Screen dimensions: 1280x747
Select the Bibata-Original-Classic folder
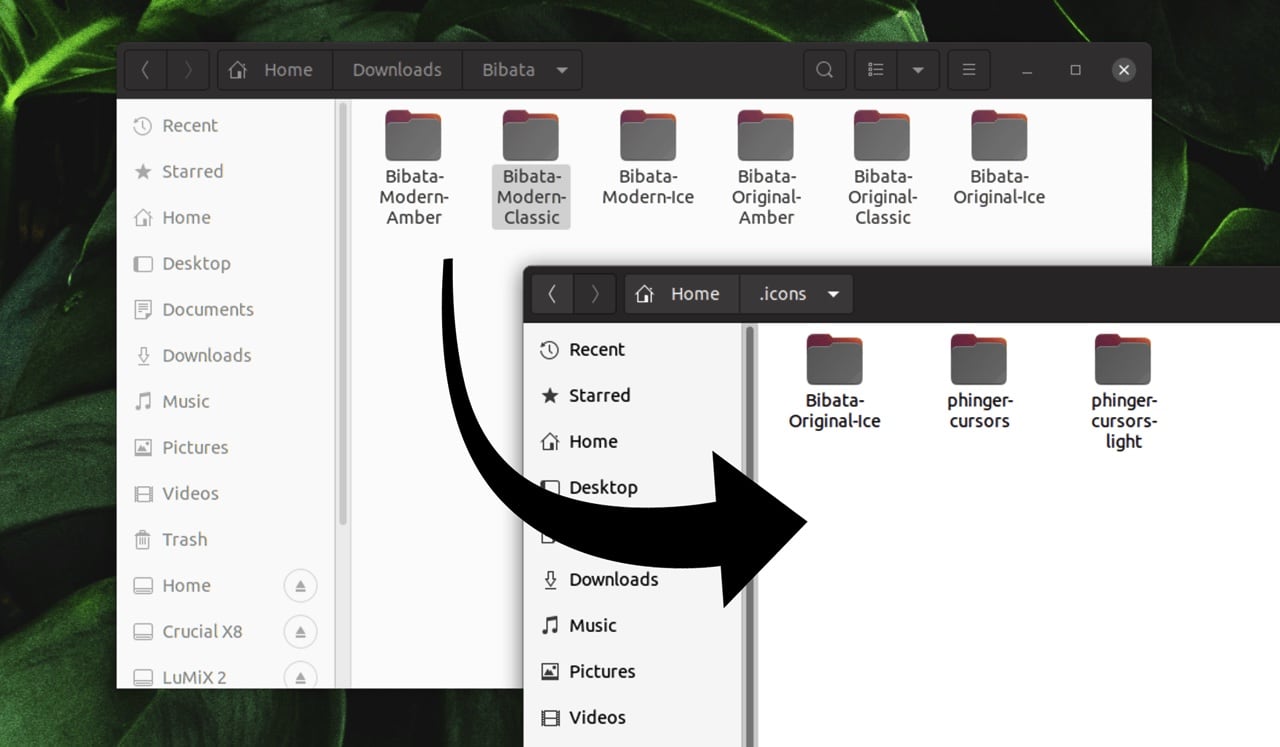tap(882, 168)
